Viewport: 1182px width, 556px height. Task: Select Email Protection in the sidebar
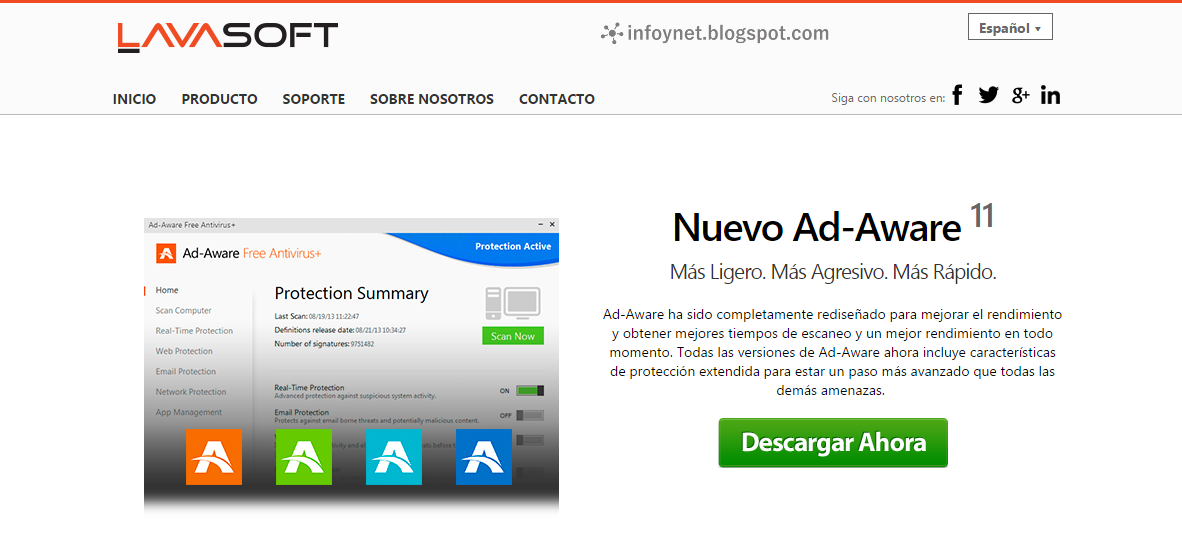coord(185,371)
